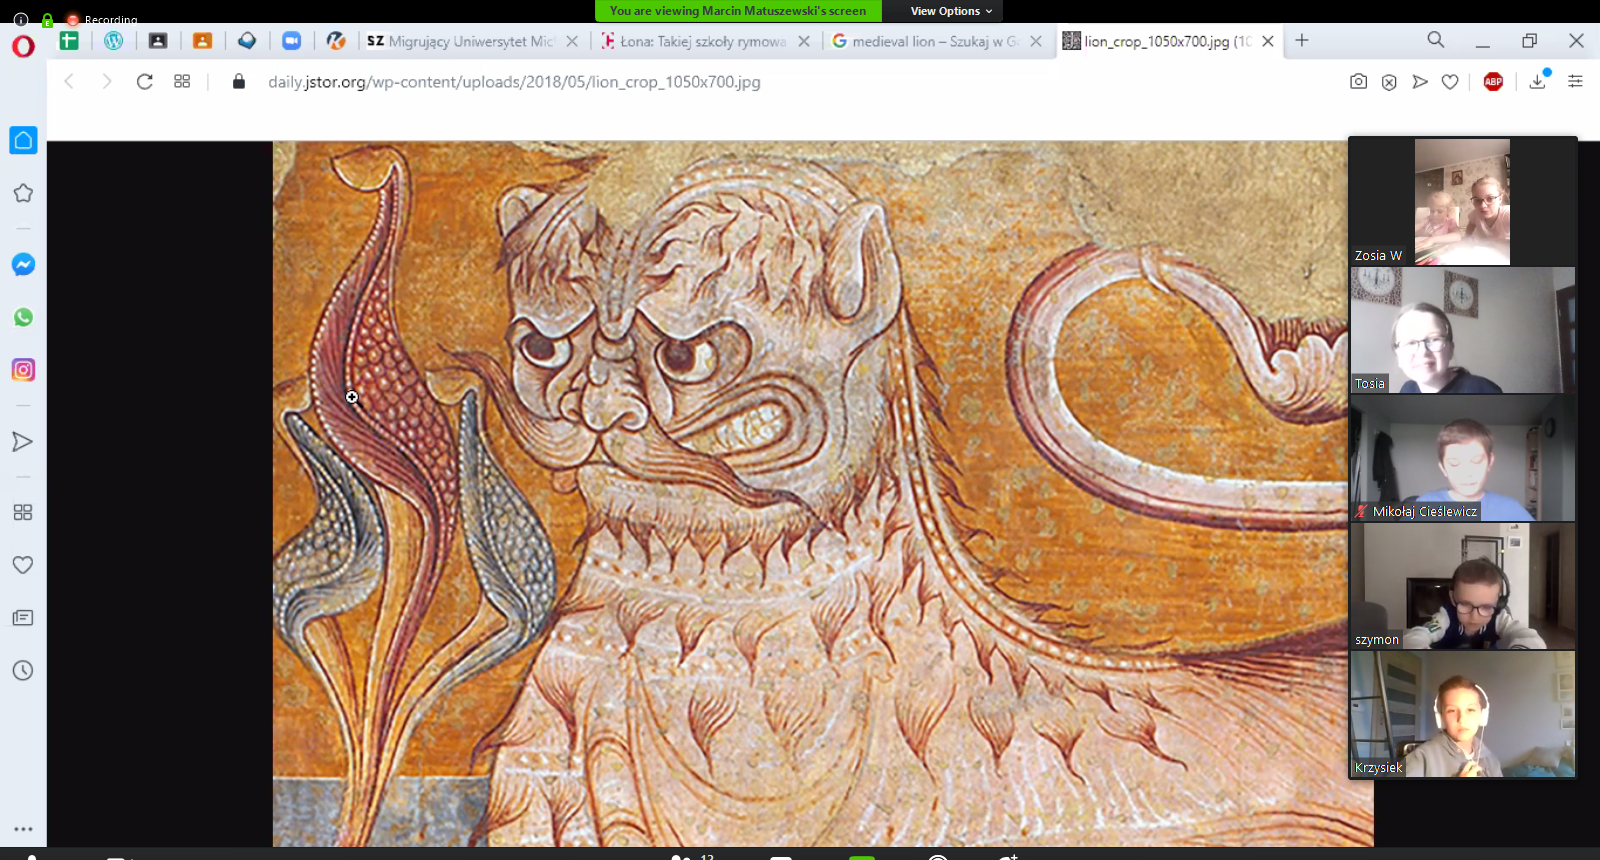Image resolution: width=1600 pixels, height=860 pixels.
Task: Open My Flow in the sidebar
Action: [23, 442]
